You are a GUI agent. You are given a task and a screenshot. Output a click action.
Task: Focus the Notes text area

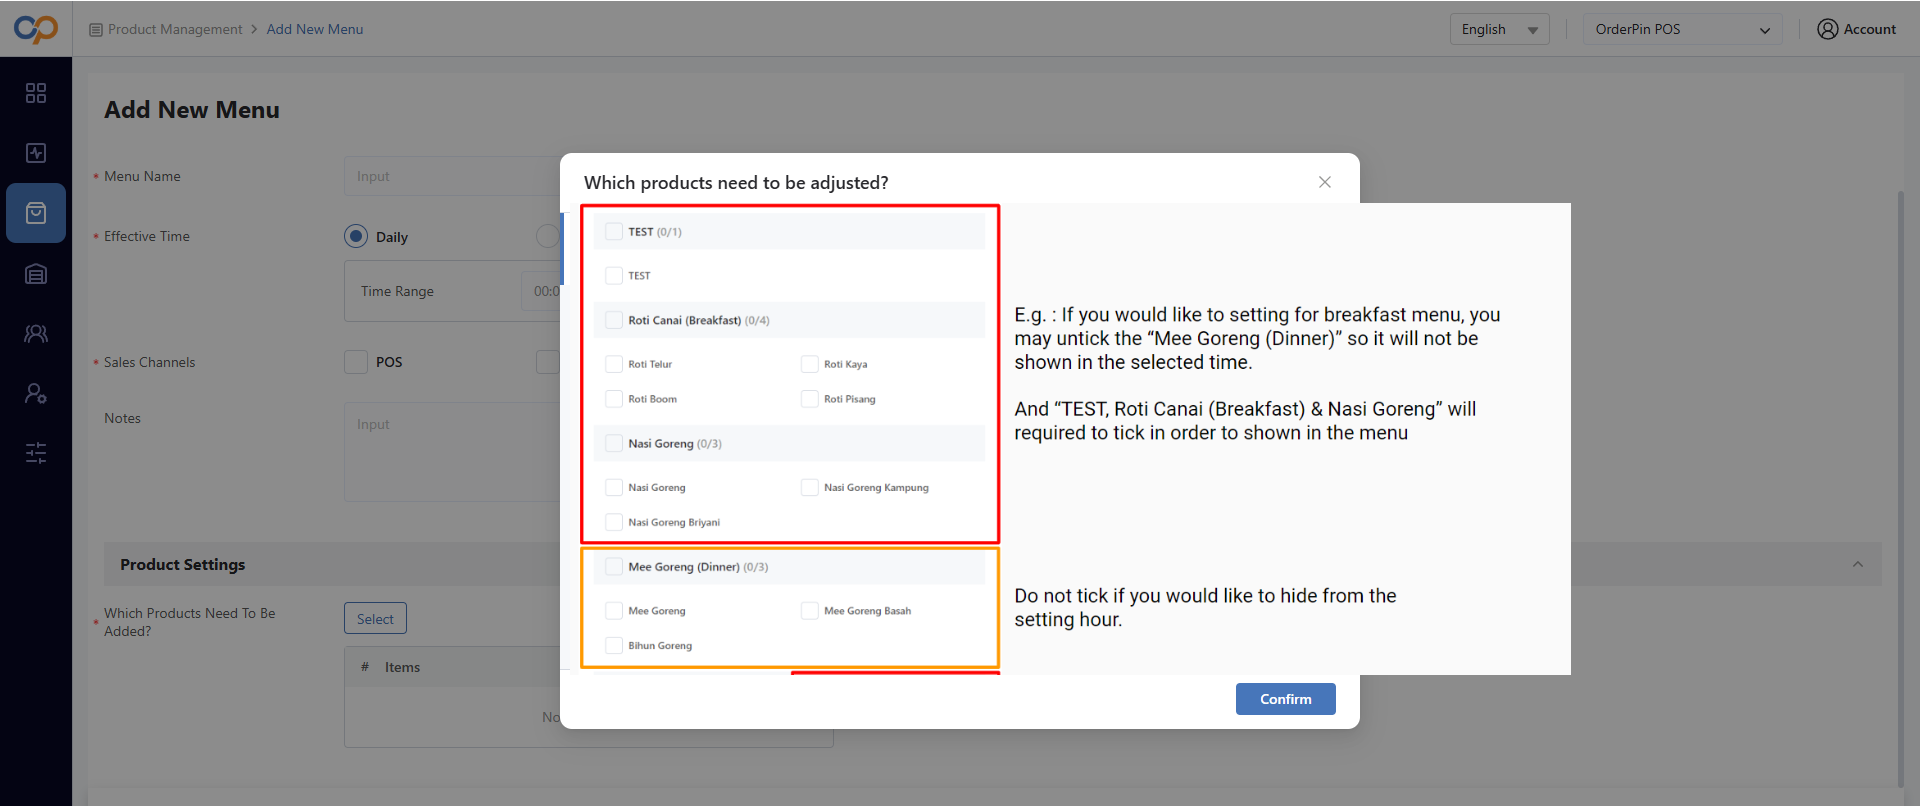(x=452, y=452)
